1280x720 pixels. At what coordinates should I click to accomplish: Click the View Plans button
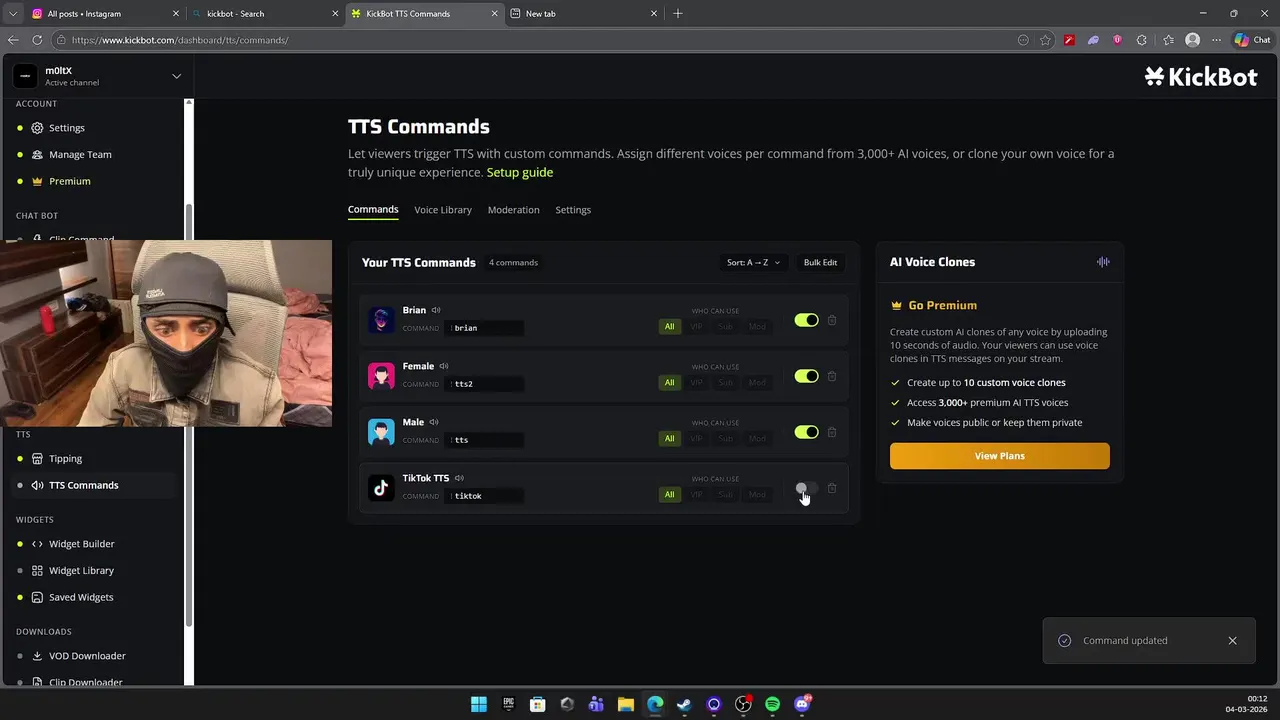[1000, 456]
